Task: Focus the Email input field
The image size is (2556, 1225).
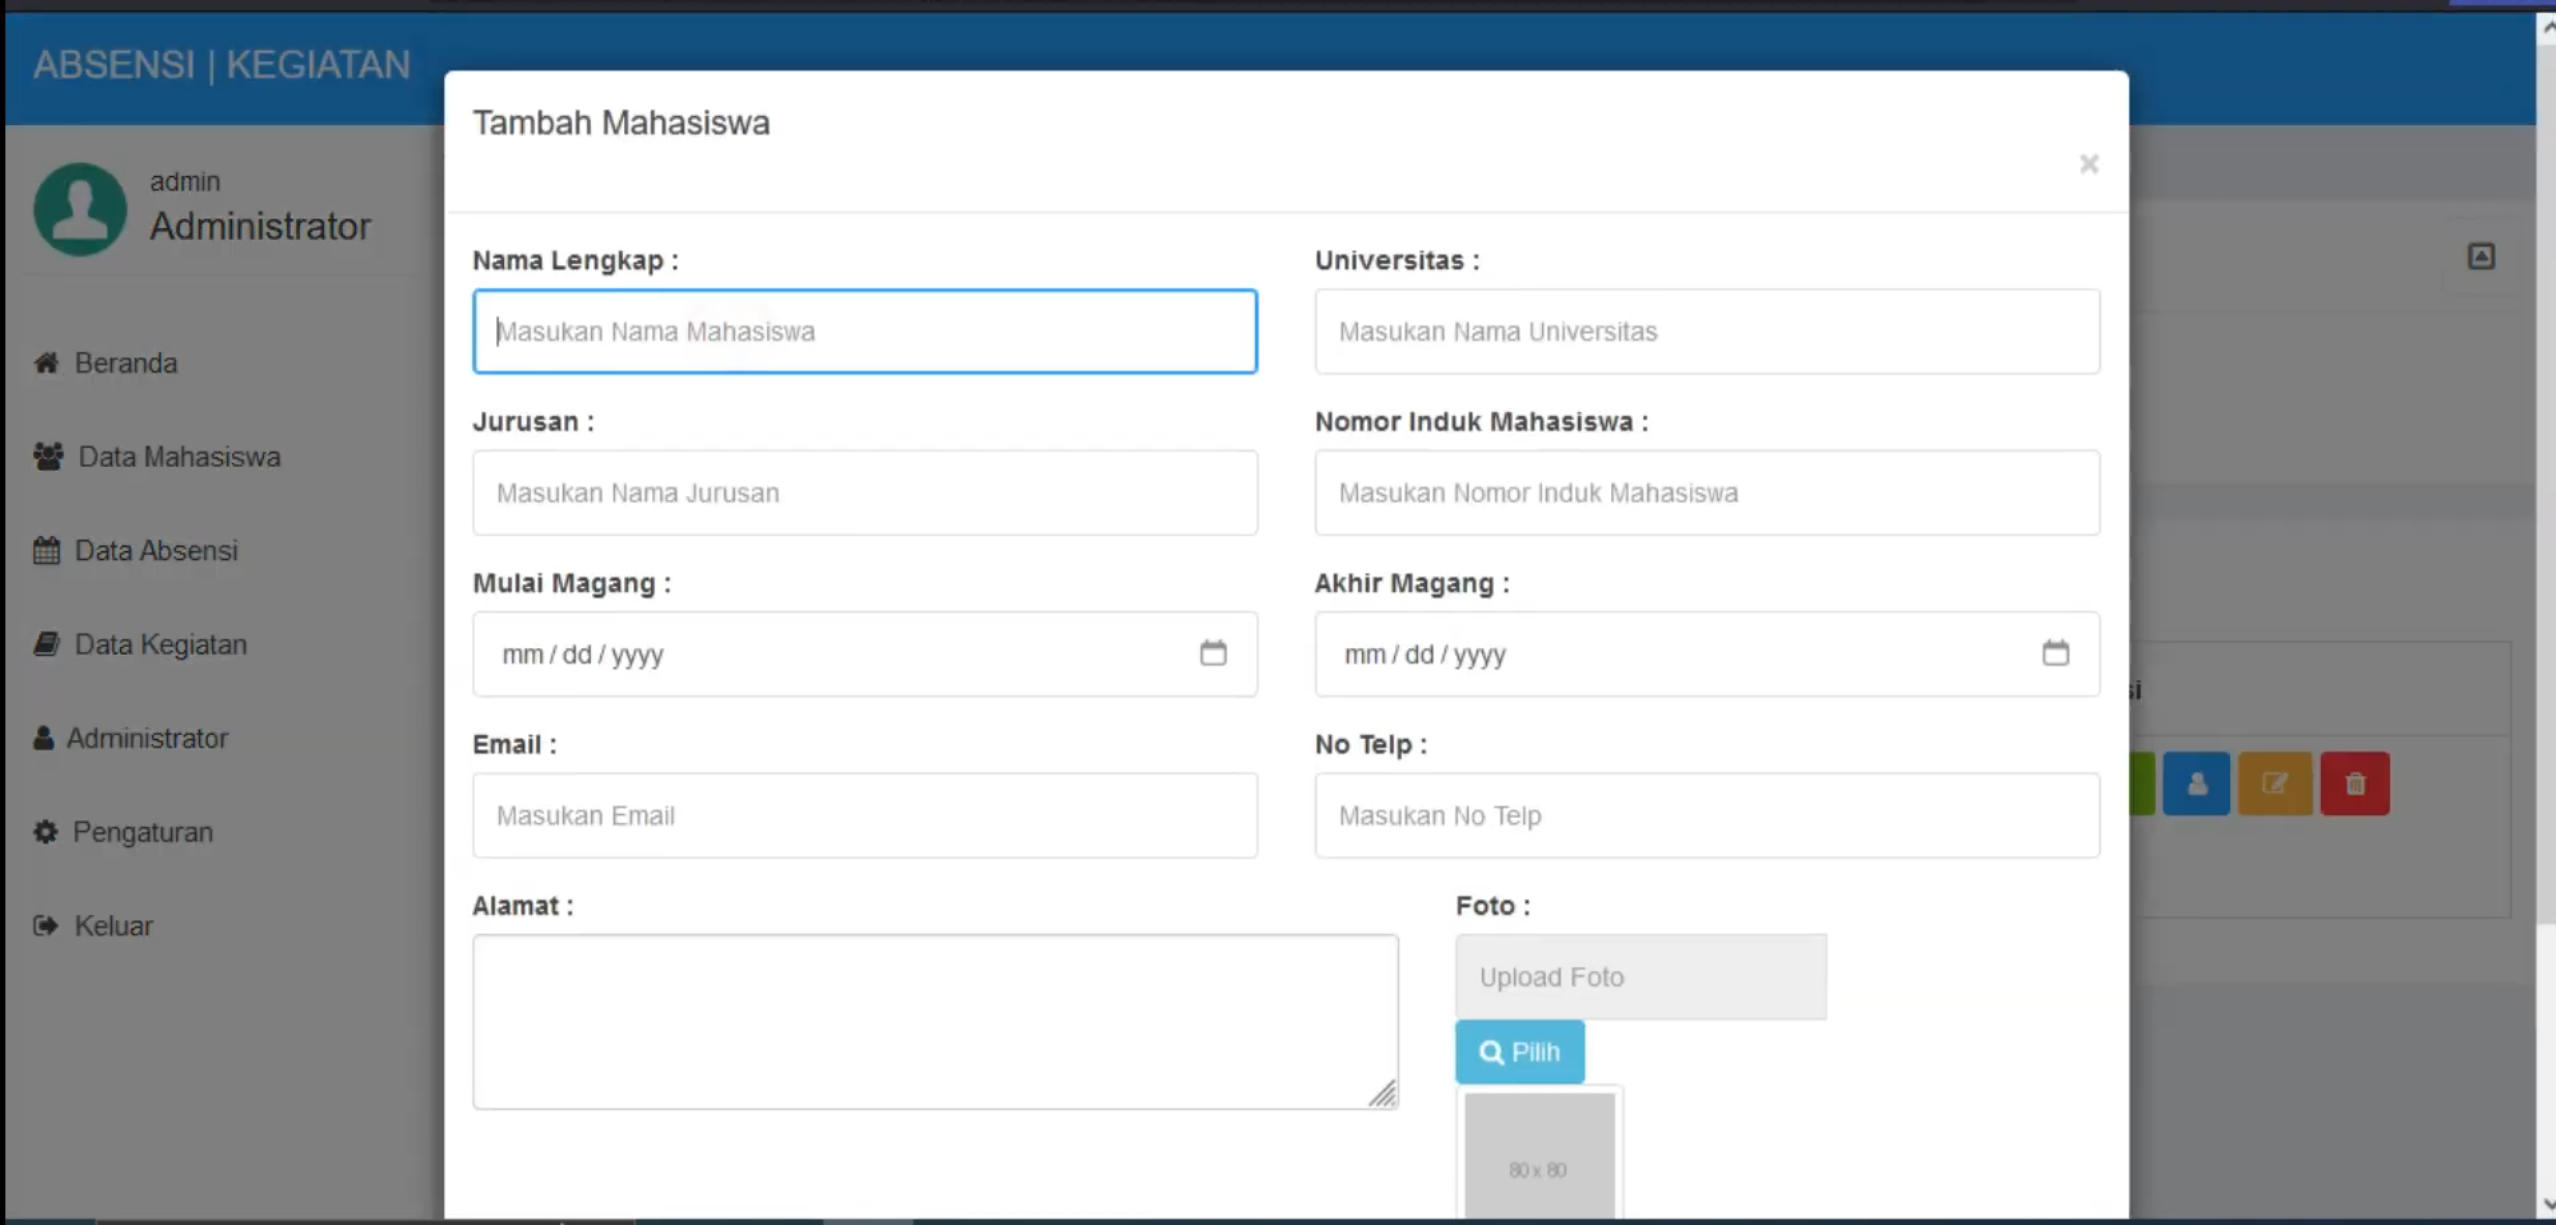Action: click(x=865, y=815)
